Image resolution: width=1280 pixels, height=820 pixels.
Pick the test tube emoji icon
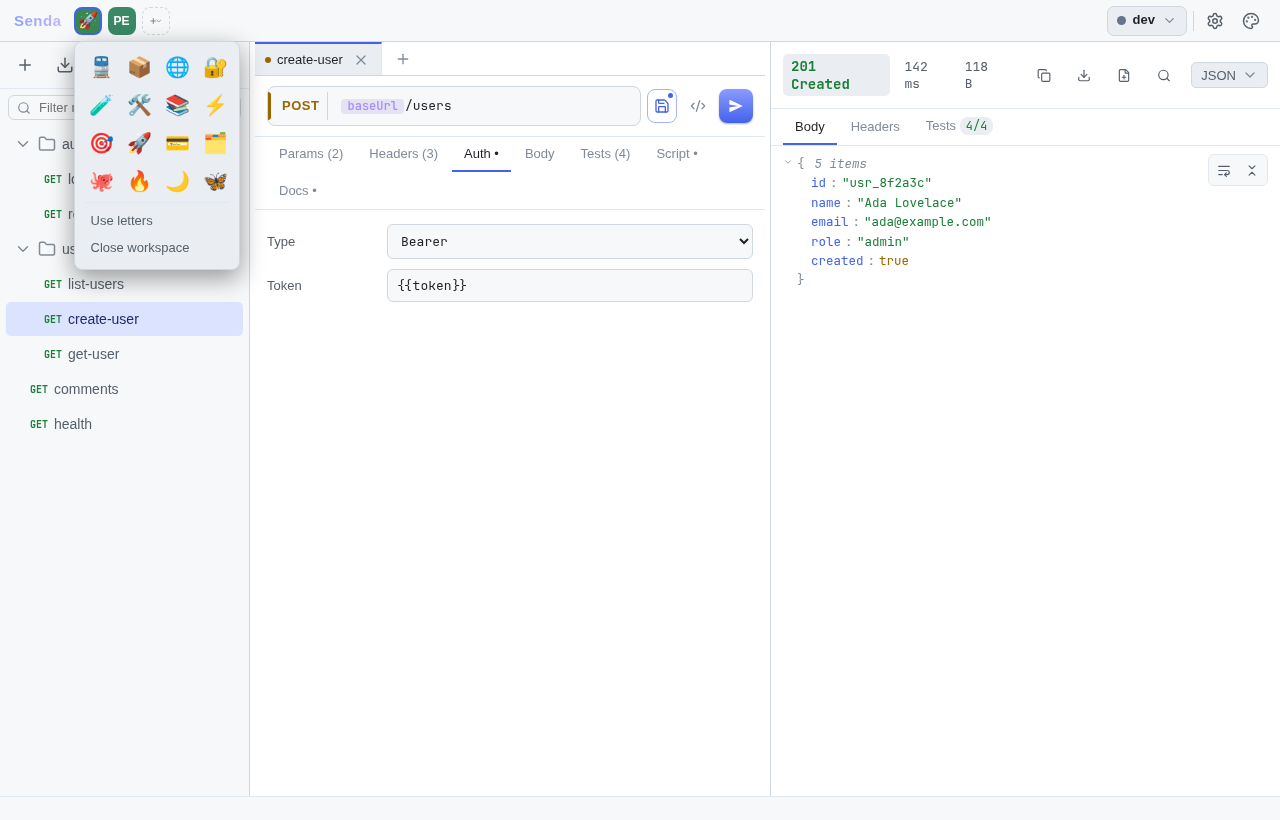[x=101, y=105]
